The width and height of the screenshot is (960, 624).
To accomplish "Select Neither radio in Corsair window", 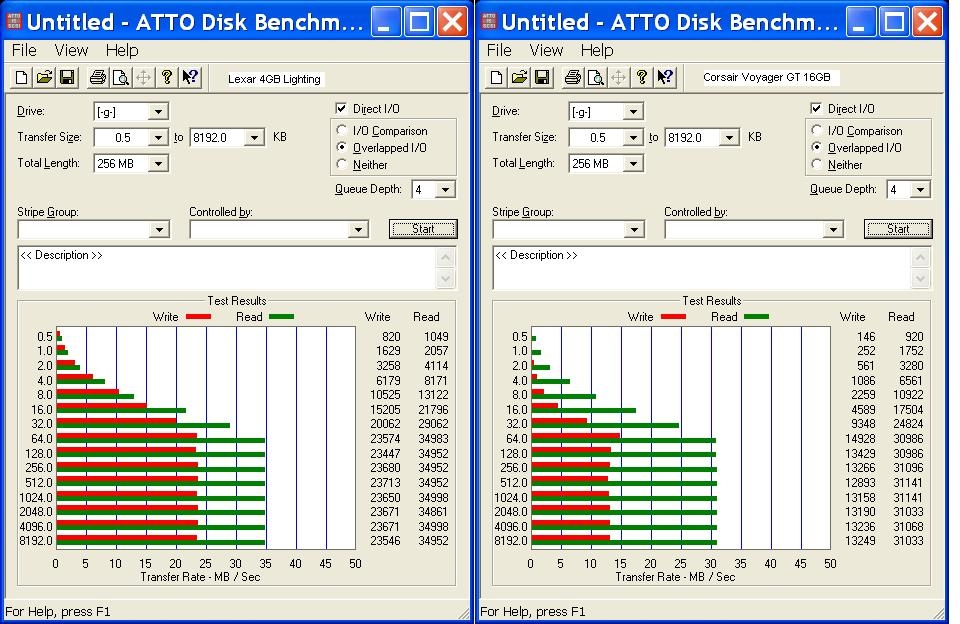I will click(x=817, y=164).
